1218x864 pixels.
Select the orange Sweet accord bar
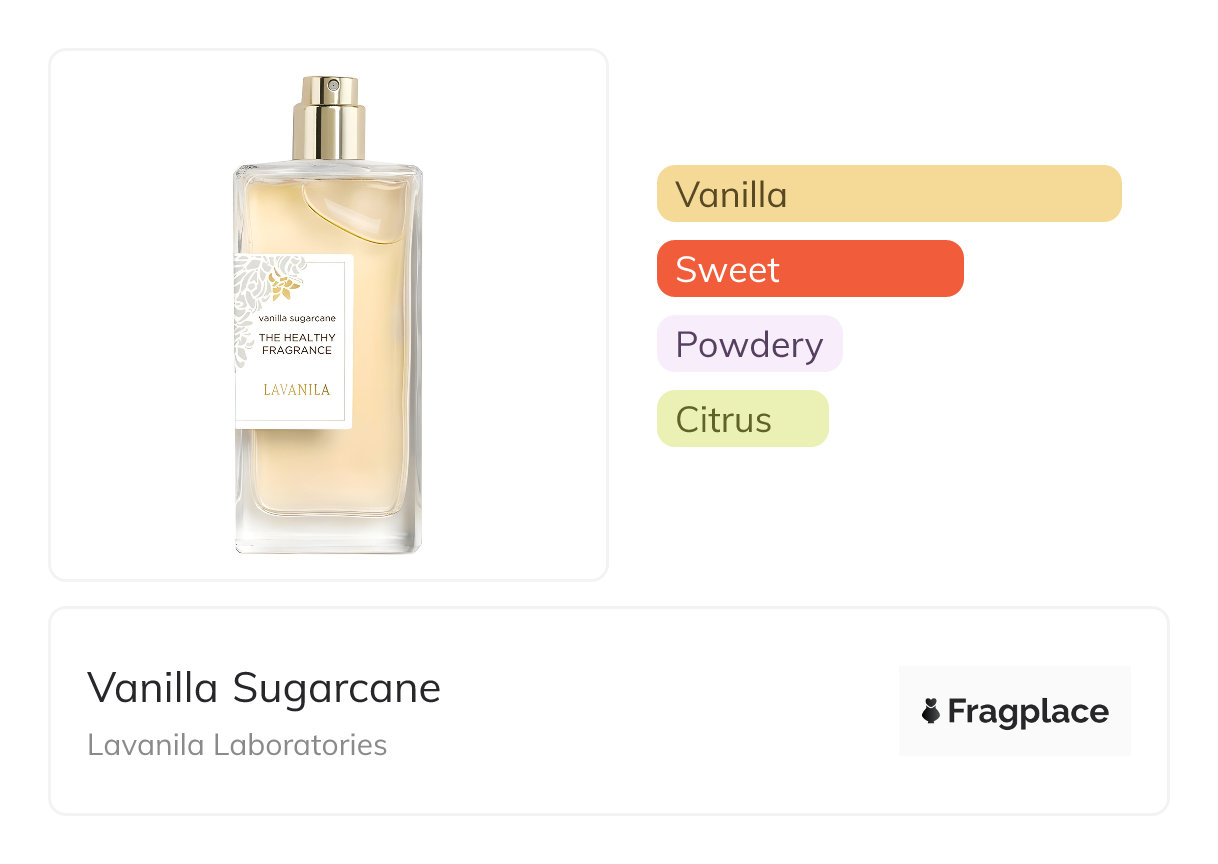(810, 269)
